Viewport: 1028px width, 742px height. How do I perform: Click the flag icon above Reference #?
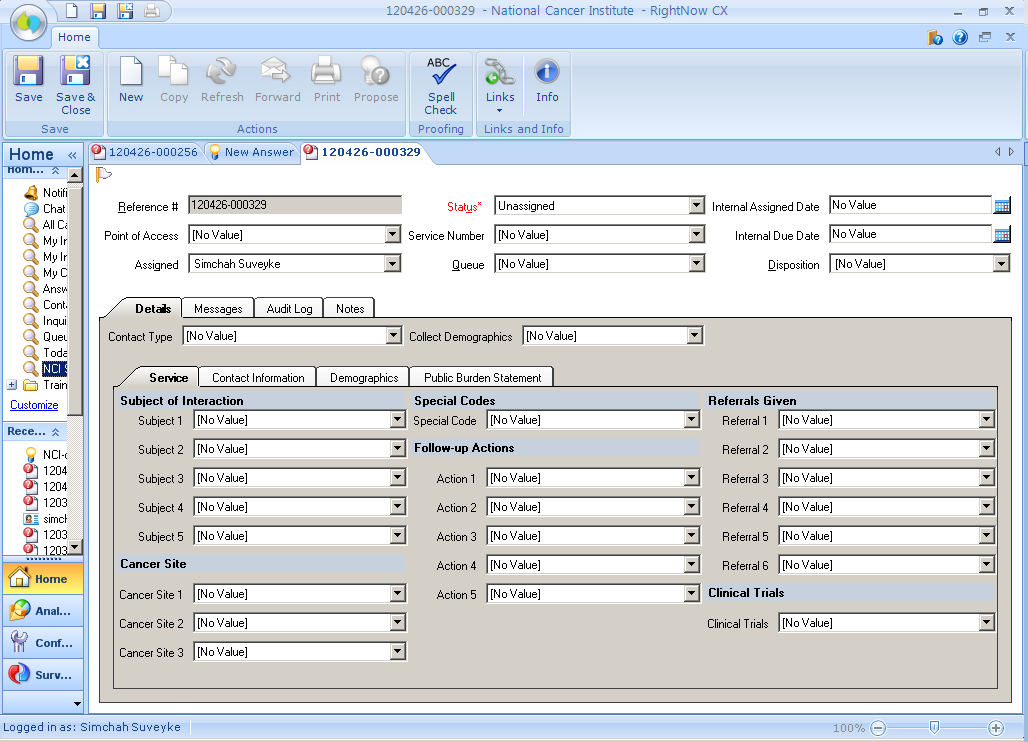coord(103,175)
